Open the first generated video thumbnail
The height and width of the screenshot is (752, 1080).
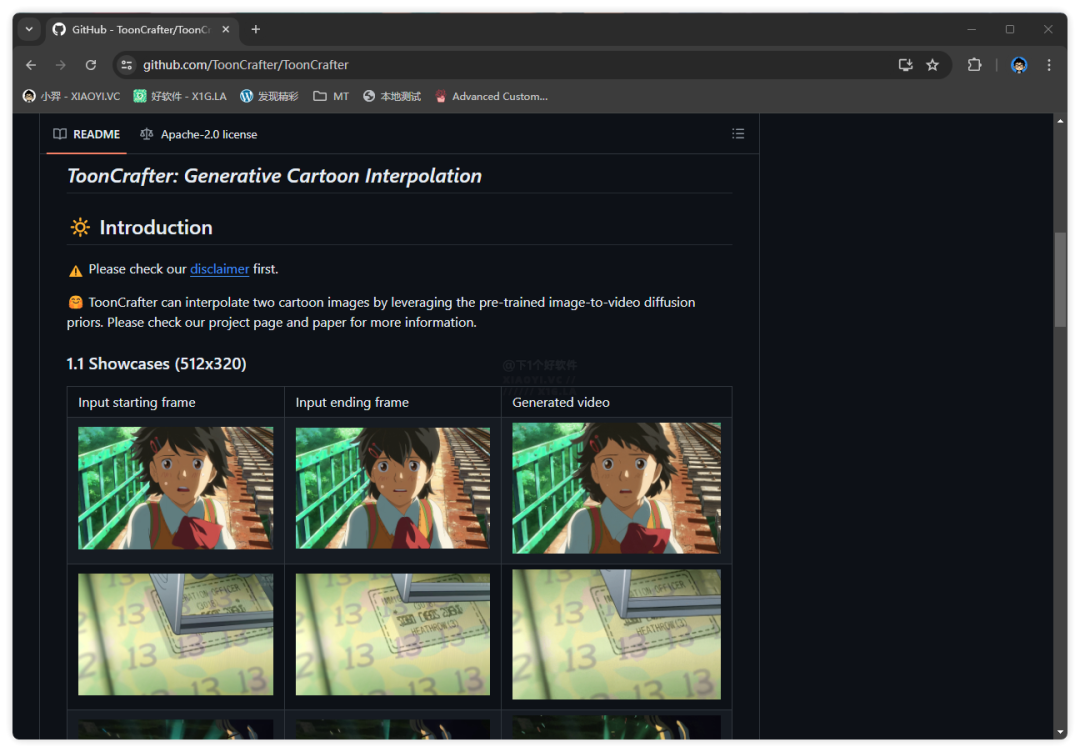tap(616, 488)
